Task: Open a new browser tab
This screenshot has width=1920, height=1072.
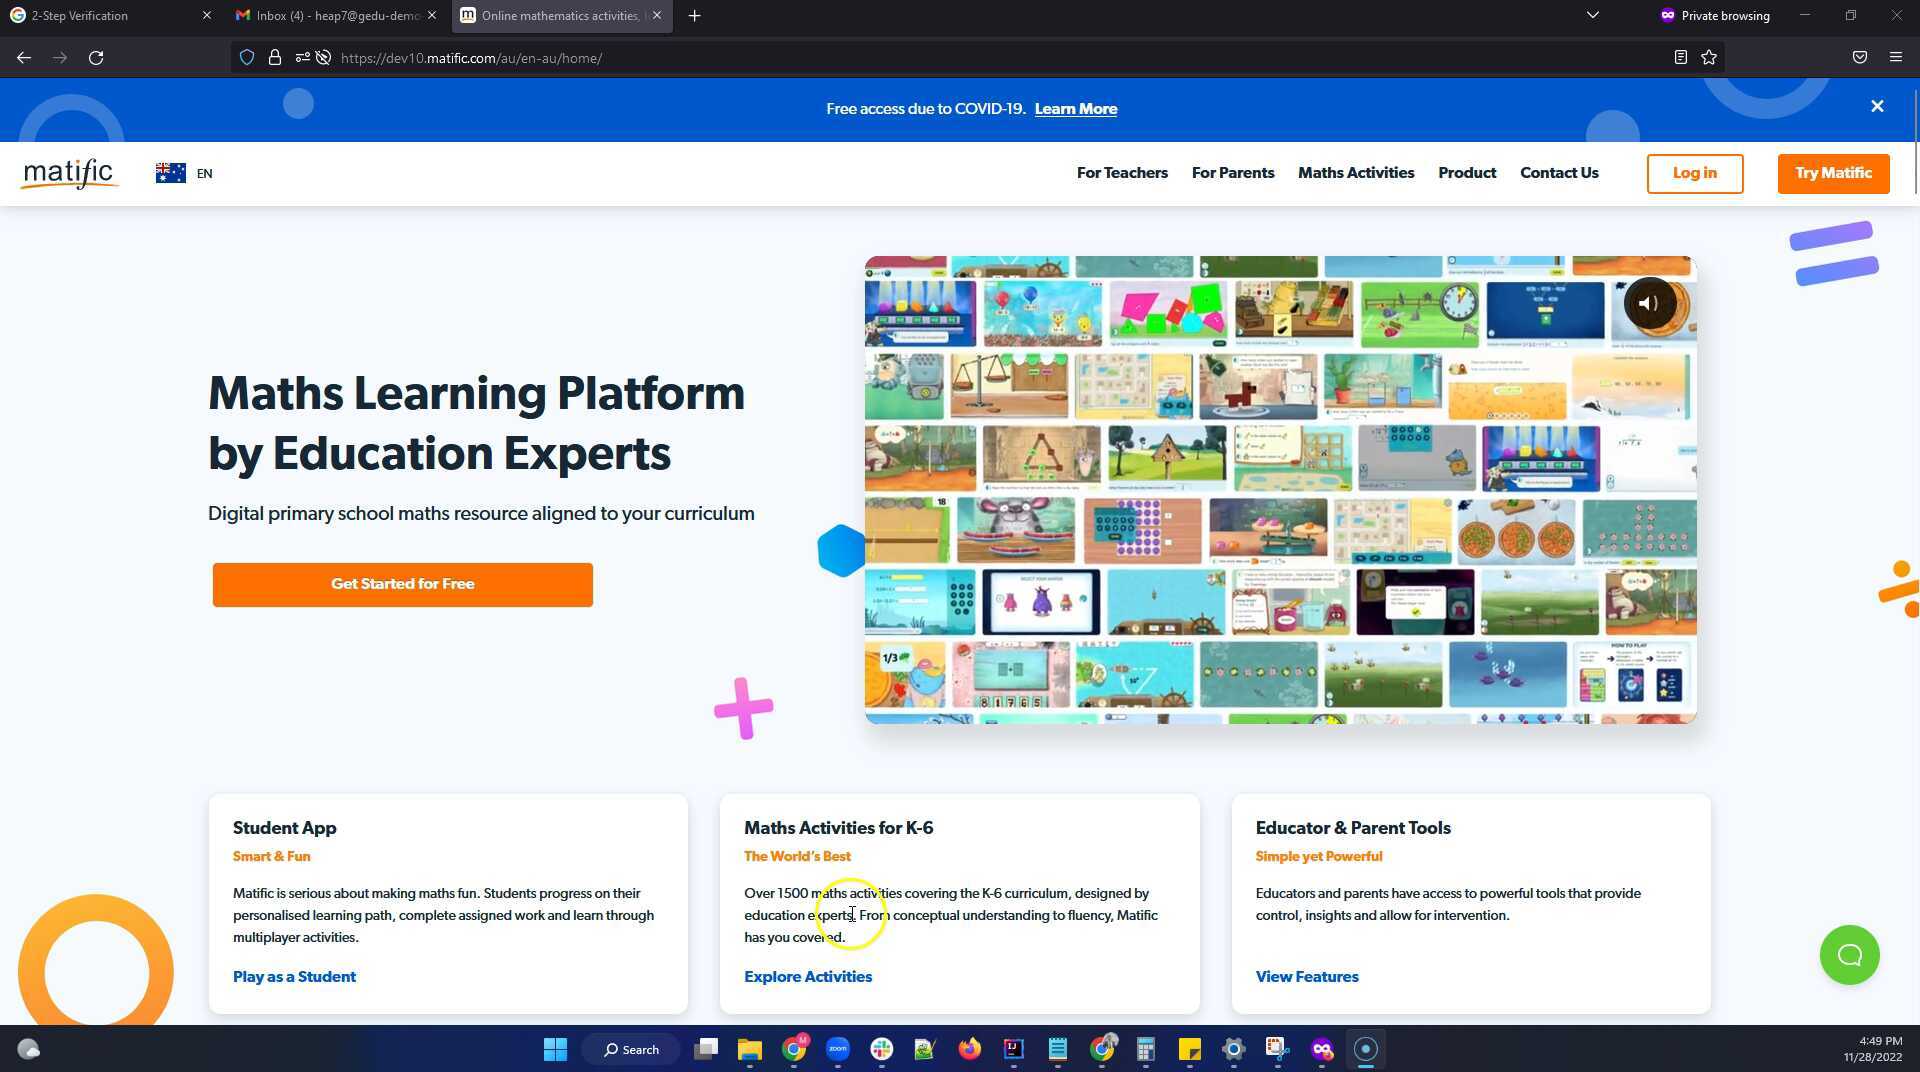Action: click(x=695, y=16)
